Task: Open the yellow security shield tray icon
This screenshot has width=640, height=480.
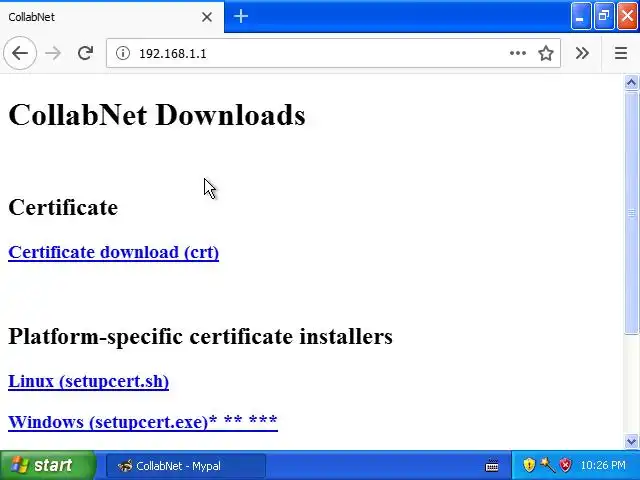Action: [x=529, y=465]
